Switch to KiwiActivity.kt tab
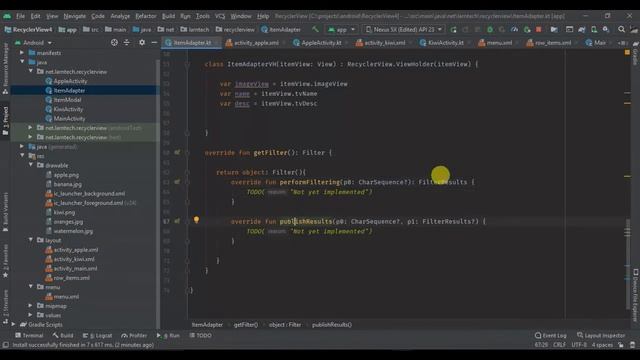 pos(441,42)
